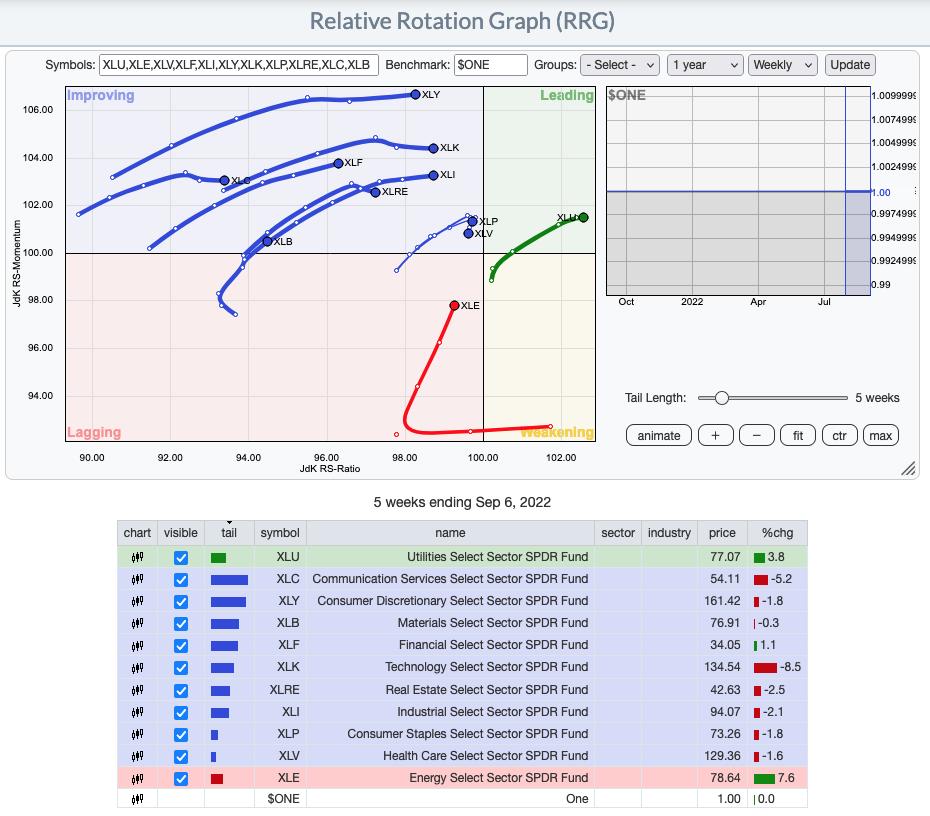Image resolution: width=930 pixels, height=816 pixels.
Task: Select the XLK endpoint dot on graph
Action: click(x=433, y=148)
